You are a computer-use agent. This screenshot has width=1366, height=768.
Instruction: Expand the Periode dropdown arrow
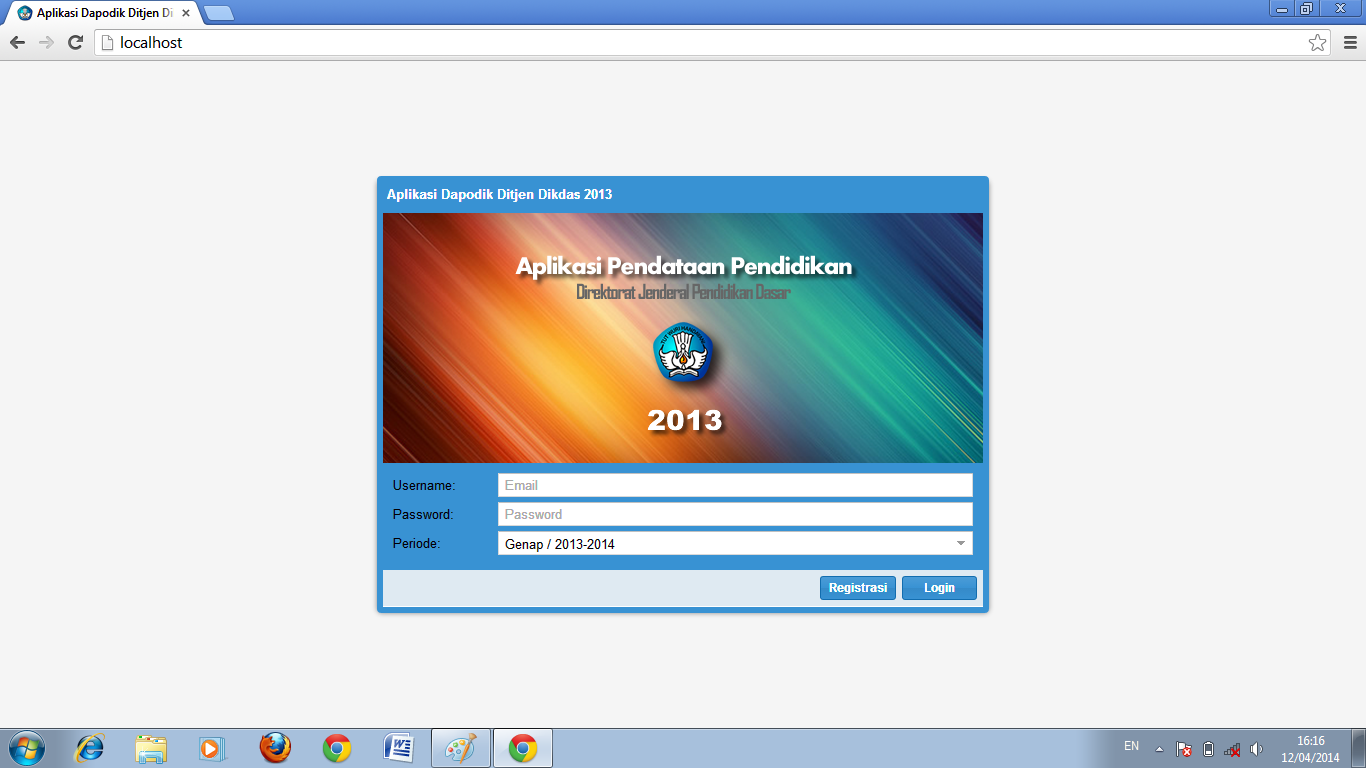click(x=961, y=544)
